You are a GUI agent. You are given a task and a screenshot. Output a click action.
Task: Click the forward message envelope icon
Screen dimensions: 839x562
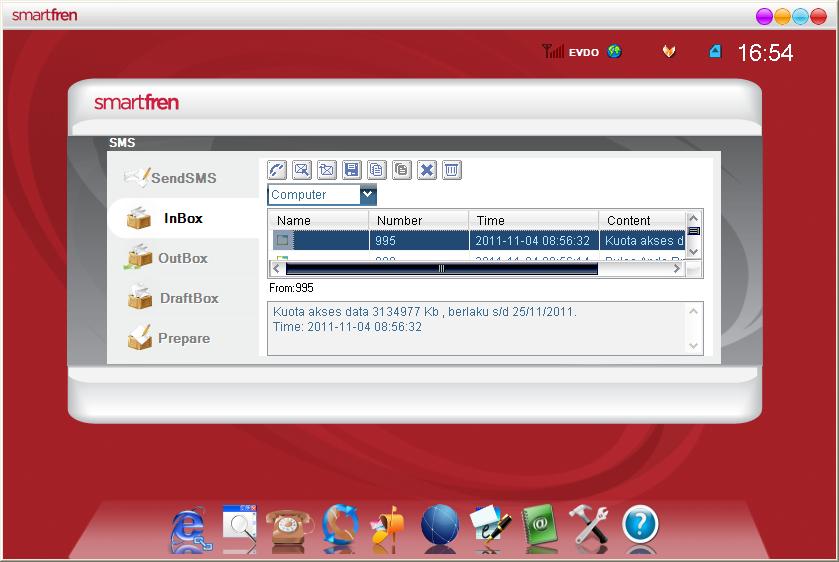tap(326, 170)
